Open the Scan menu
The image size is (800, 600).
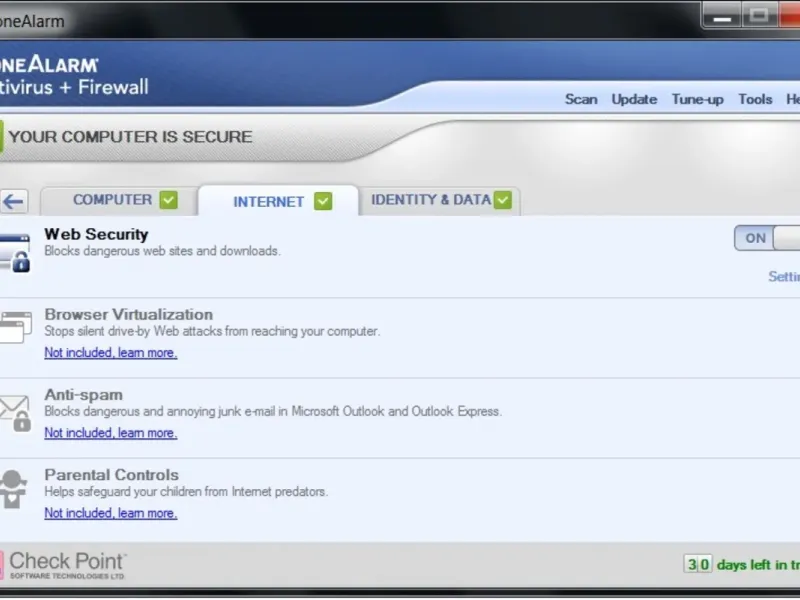[581, 99]
